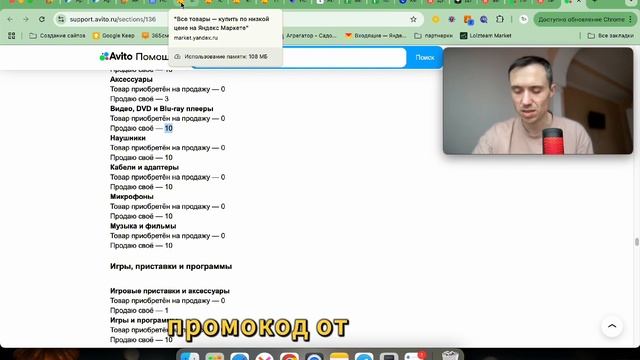The image size is (640, 360).
Task: Click the highlighted value 10
Action: 169,128
